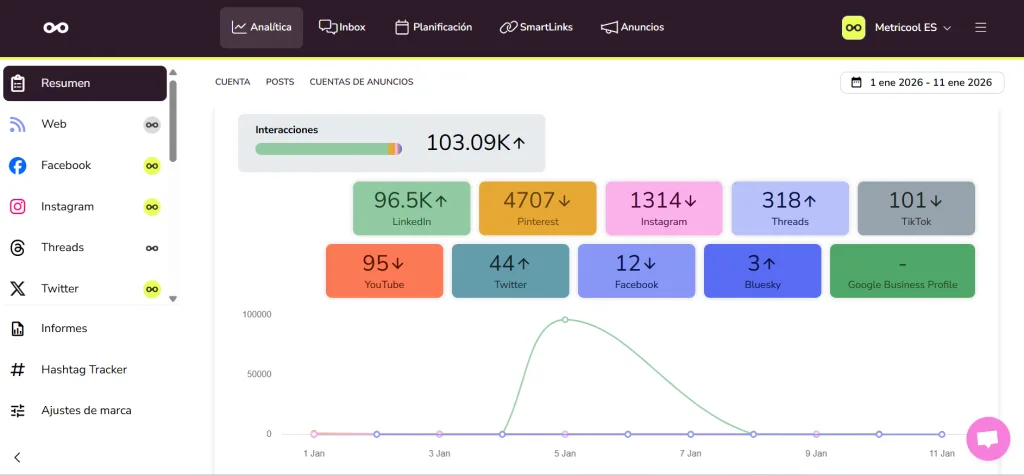This screenshot has height=475, width=1024.
Task: Open the POSTS sub-tab
Action: (280, 82)
